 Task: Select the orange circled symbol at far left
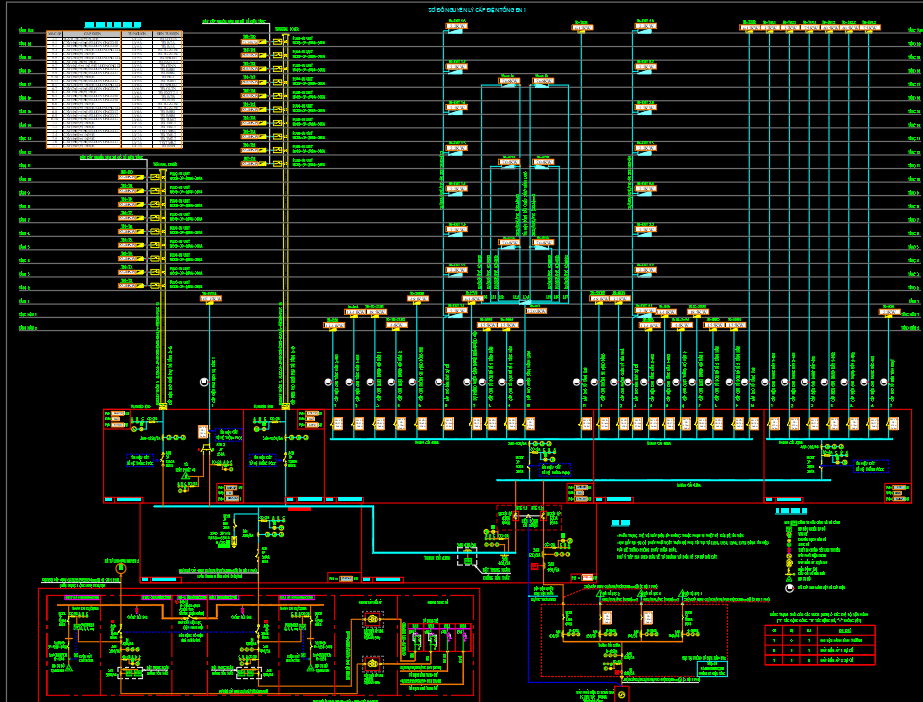coord(121,567)
